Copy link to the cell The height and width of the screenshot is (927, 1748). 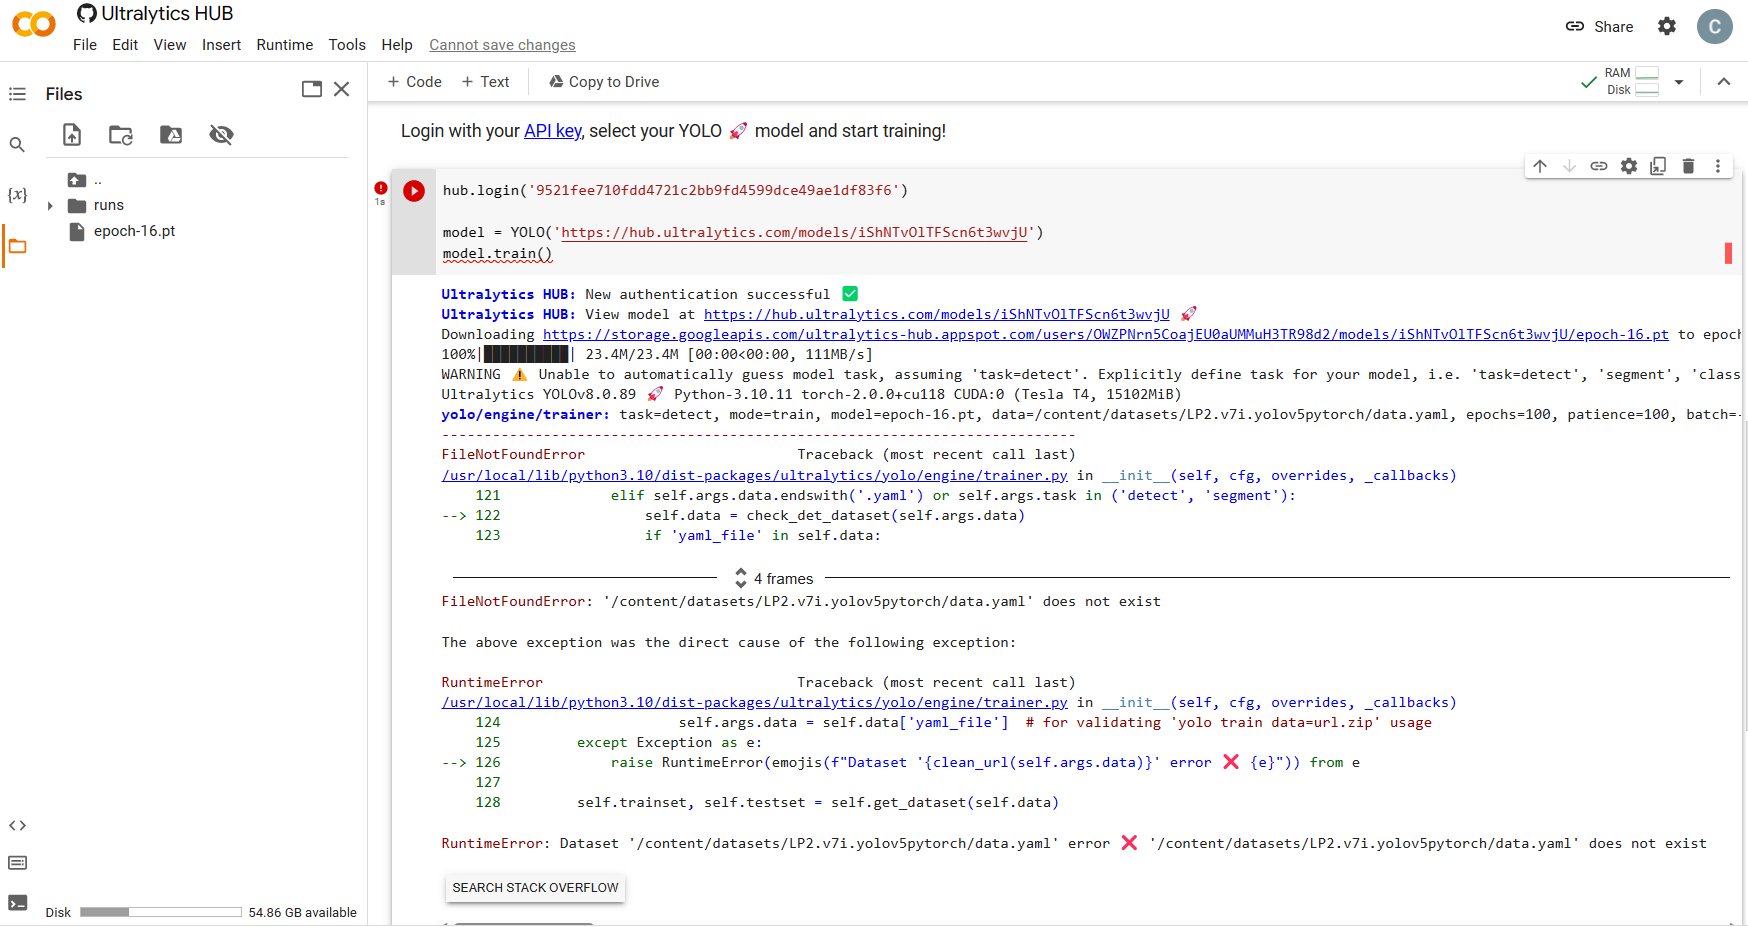pos(1599,165)
